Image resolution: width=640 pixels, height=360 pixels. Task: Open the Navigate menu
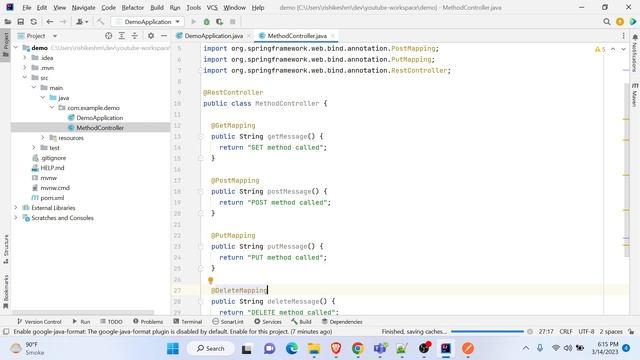pos(83,7)
